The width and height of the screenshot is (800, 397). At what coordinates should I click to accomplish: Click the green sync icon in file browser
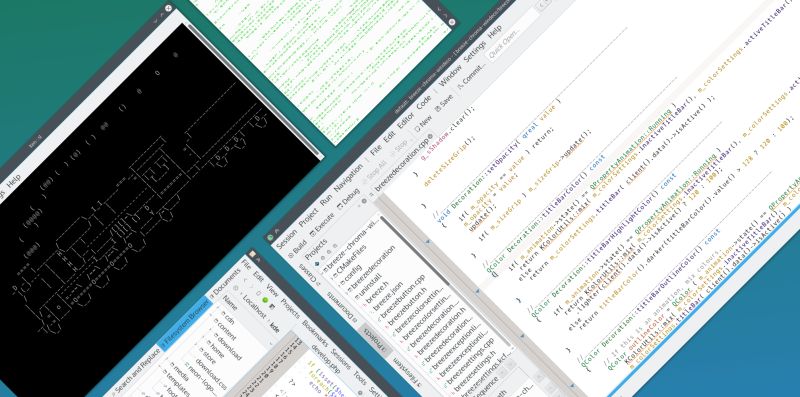click(265, 300)
